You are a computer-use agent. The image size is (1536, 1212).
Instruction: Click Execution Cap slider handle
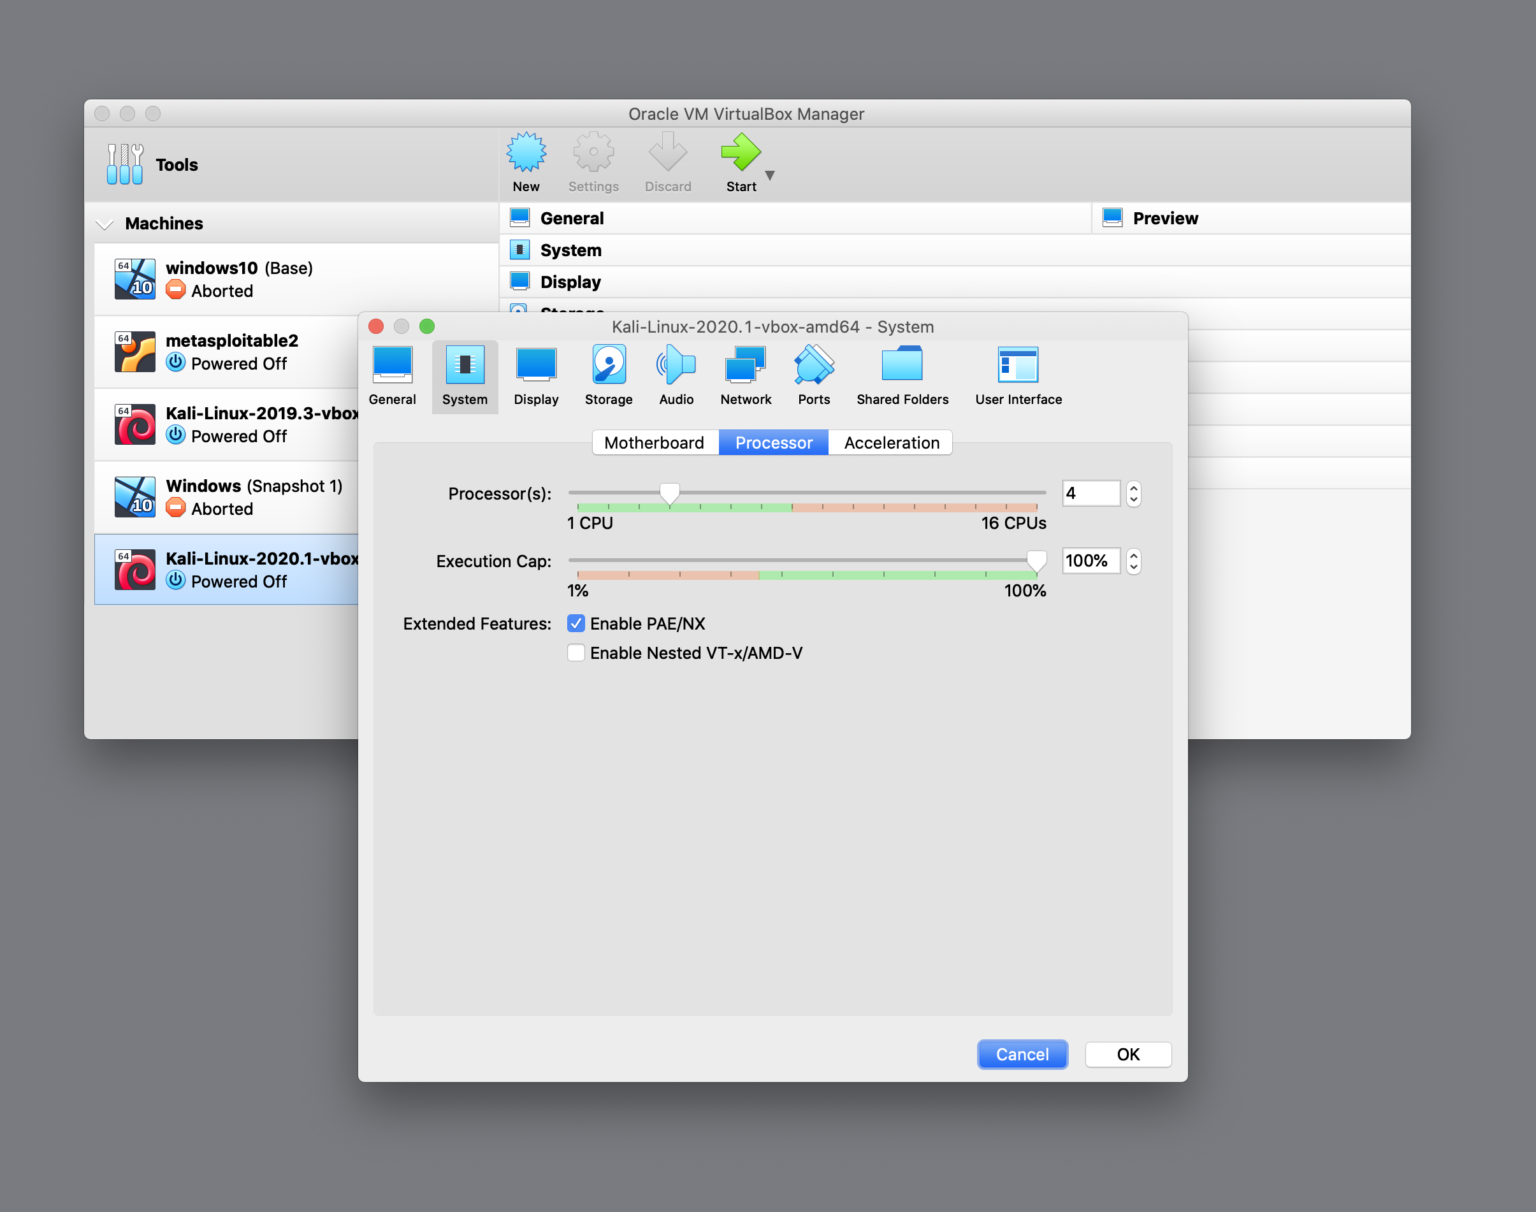pos(1037,561)
